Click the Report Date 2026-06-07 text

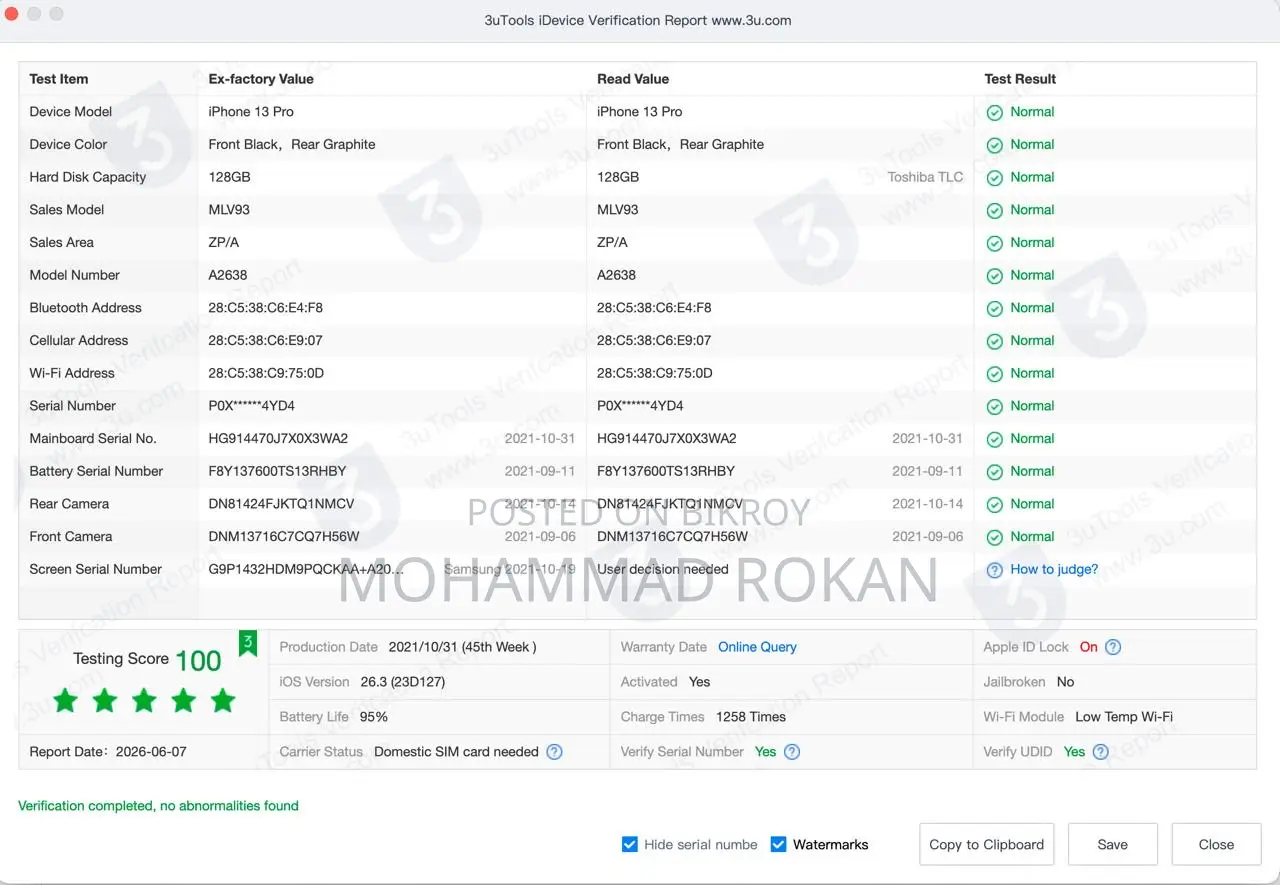108,752
